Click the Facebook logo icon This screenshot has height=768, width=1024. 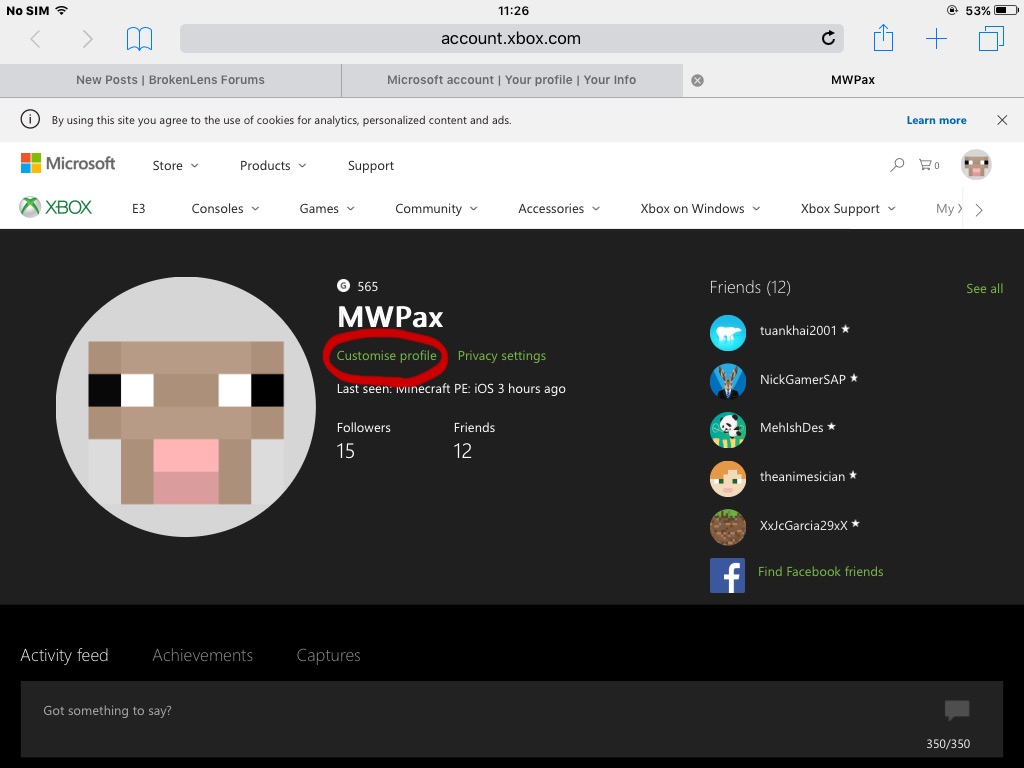(728, 575)
